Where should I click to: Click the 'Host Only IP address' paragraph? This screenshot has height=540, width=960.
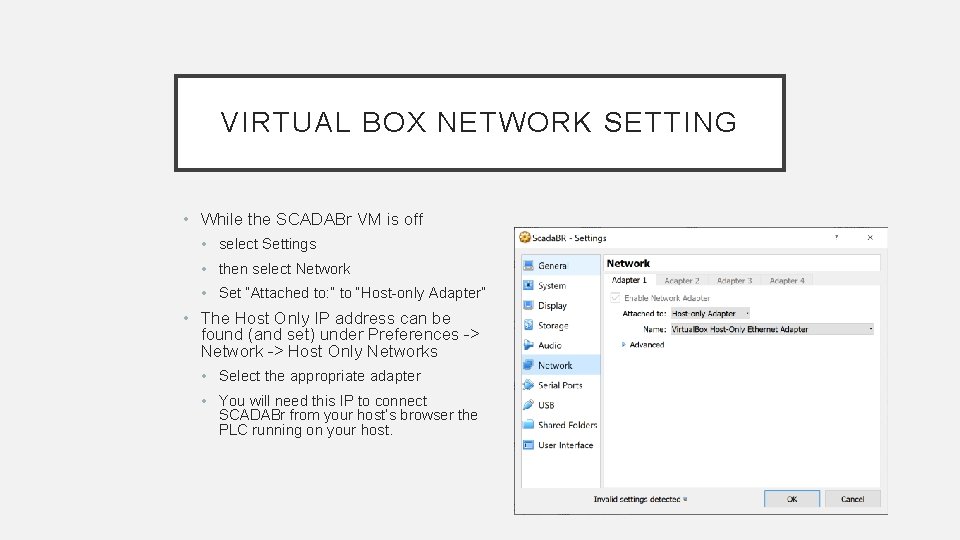click(x=340, y=335)
